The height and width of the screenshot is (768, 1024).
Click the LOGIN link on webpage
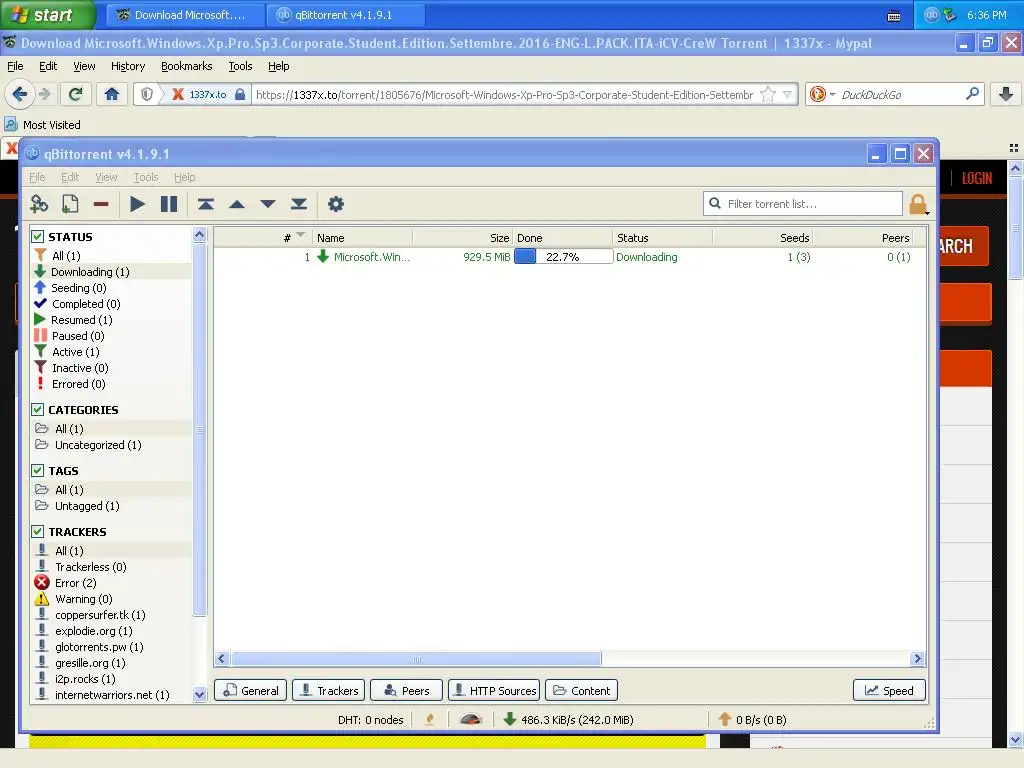coord(976,178)
